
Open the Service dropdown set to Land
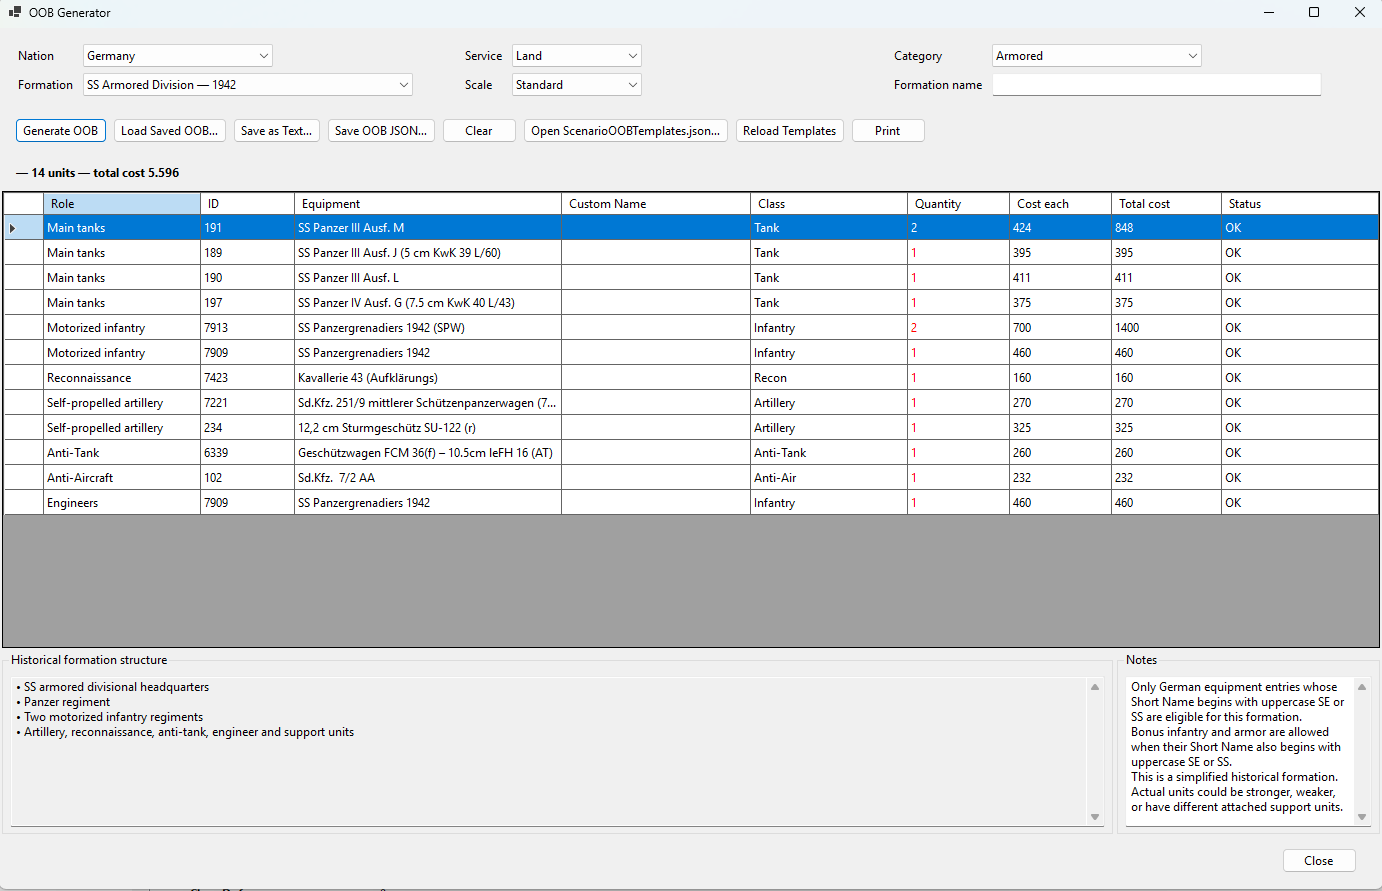[577, 56]
